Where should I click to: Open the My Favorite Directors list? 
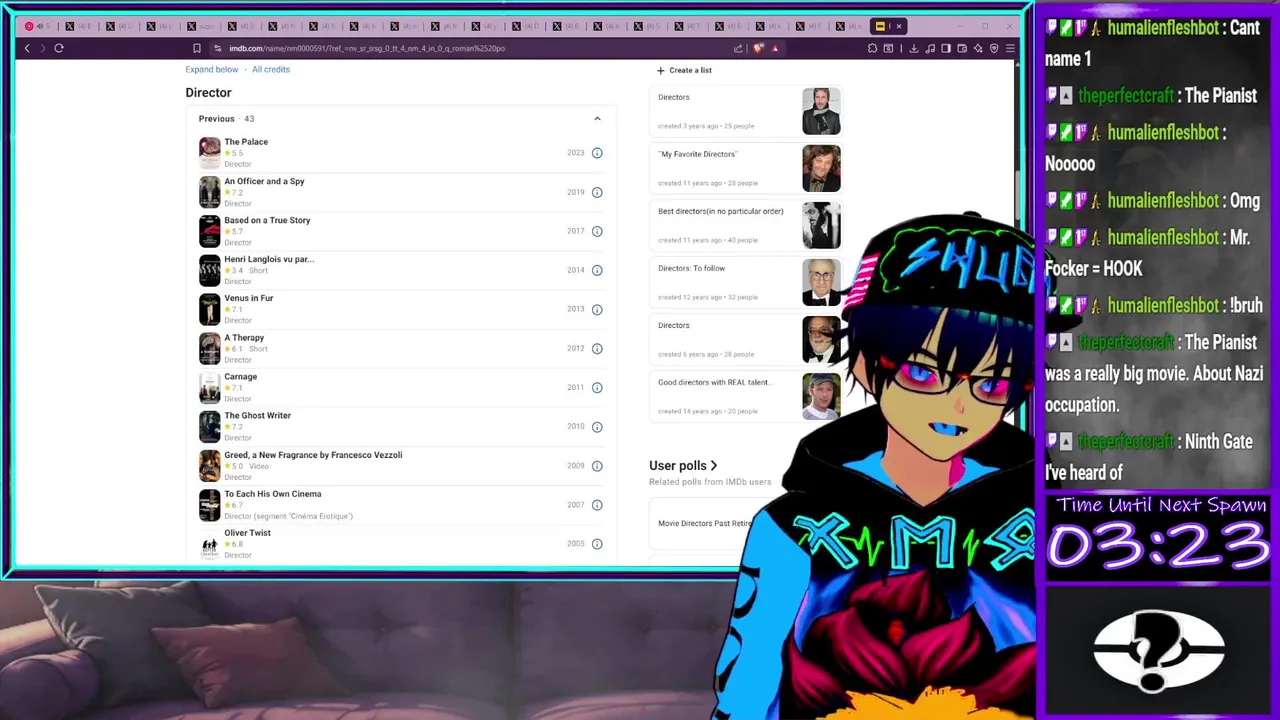click(x=697, y=154)
